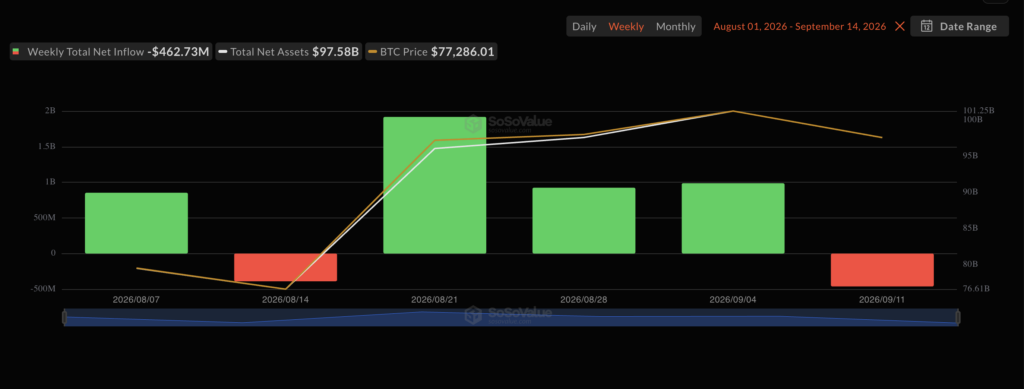Click the 2026/08/28 axis label
This screenshot has height=389, width=1024.
pos(584,300)
